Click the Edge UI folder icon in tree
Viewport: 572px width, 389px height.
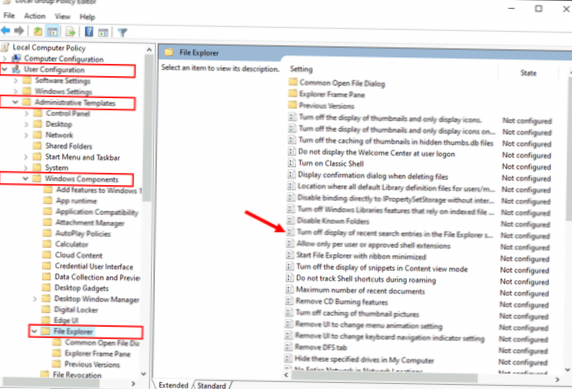(46, 320)
